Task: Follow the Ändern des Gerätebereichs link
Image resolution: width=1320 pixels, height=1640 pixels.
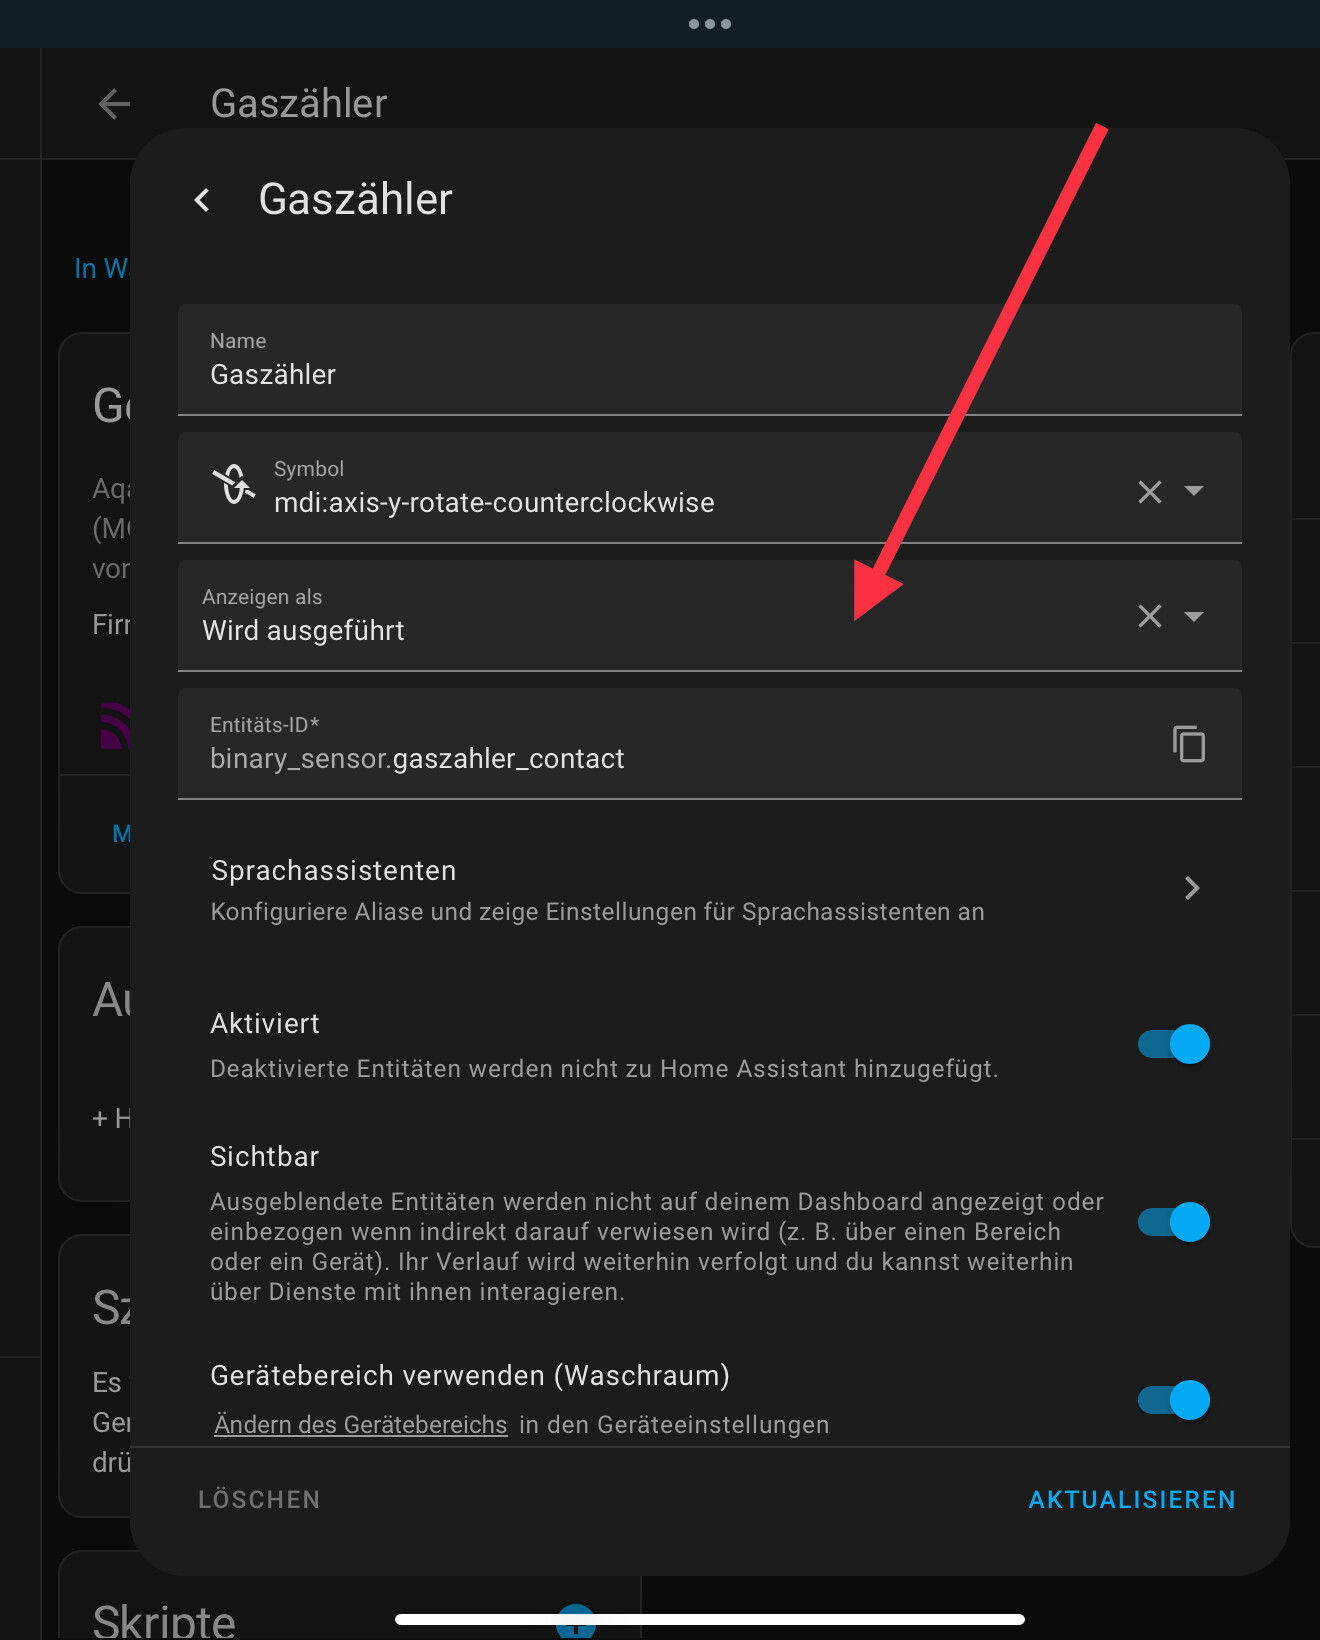Action: [x=361, y=1425]
